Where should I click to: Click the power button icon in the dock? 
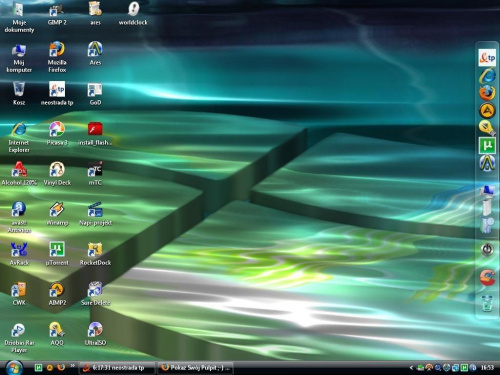point(487,249)
